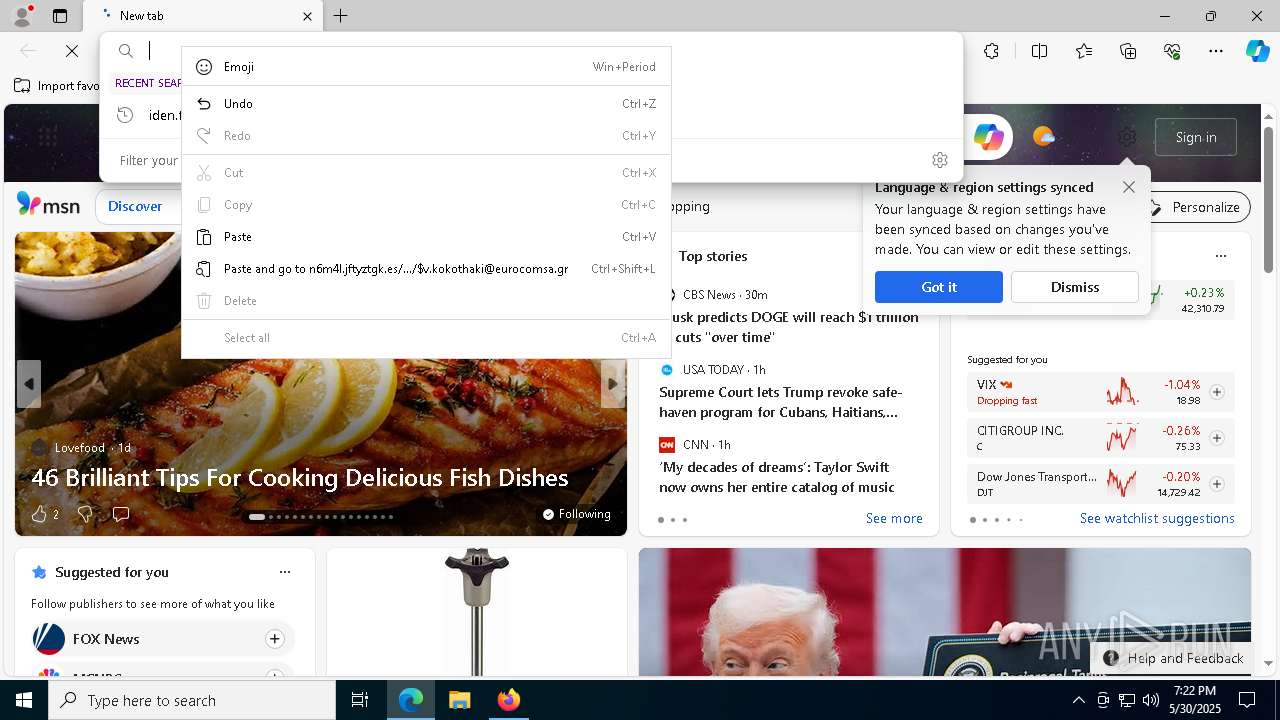Click the VIX stock row

point(1100,392)
